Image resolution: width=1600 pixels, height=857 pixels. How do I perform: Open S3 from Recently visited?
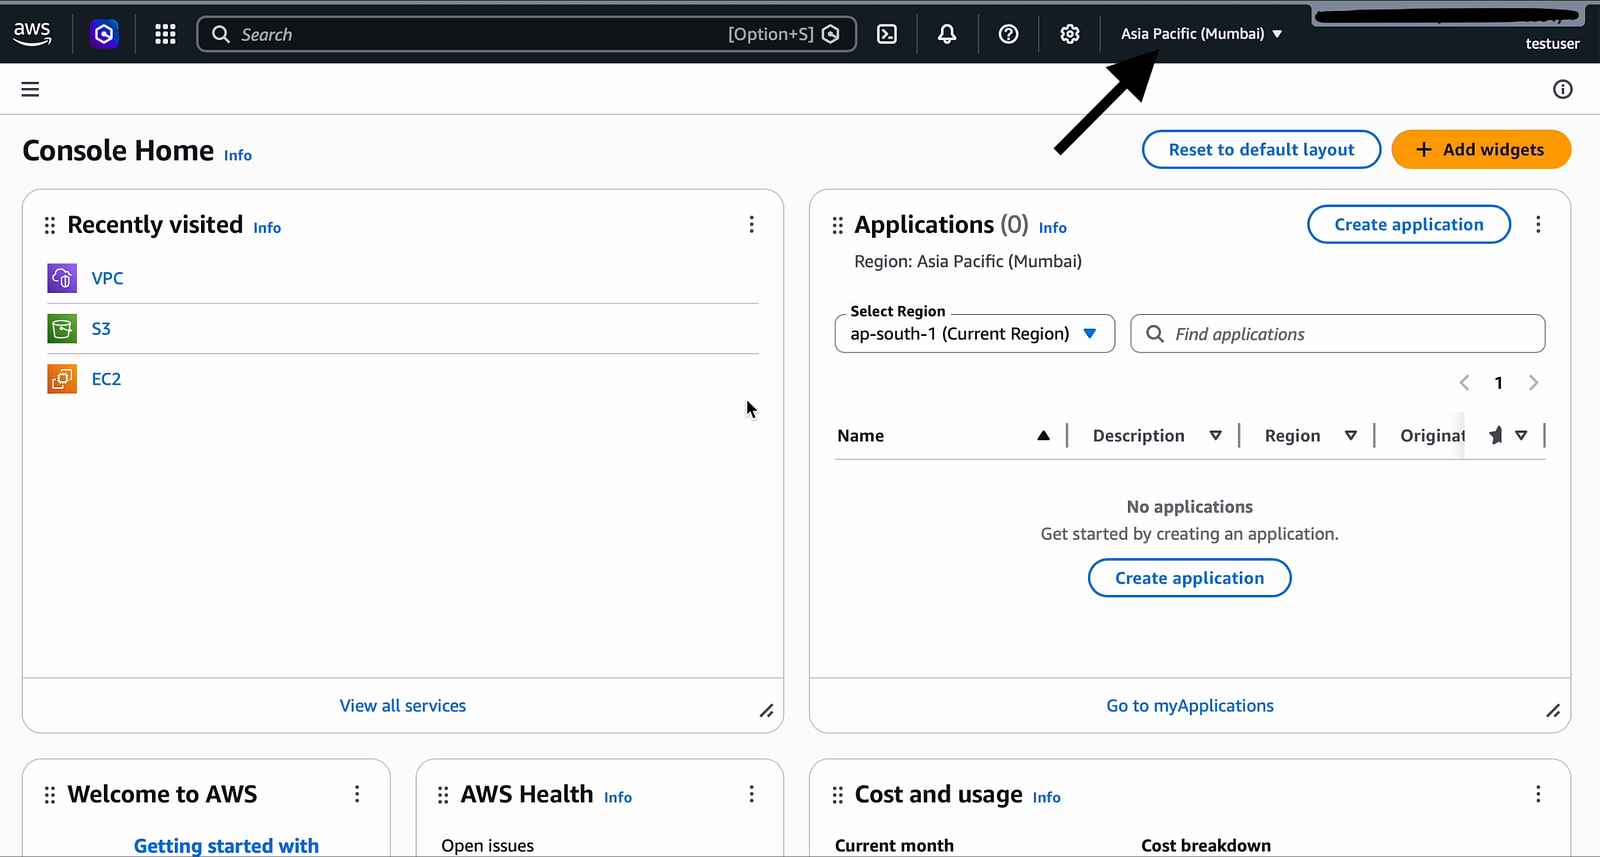click(101, 328)
